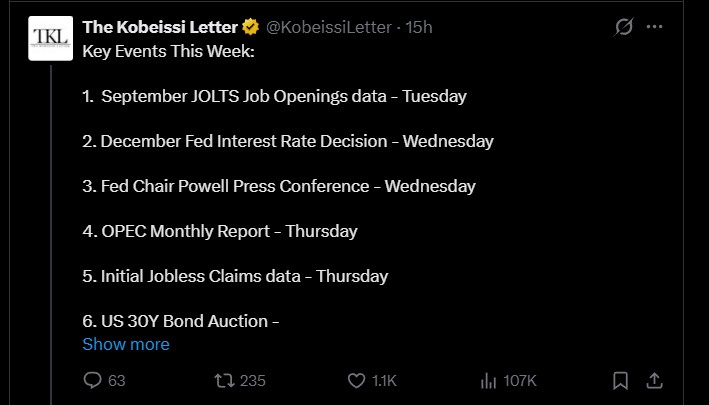
Task: Click the OPEC Monthly Report line
Action: tap(220, 231)
